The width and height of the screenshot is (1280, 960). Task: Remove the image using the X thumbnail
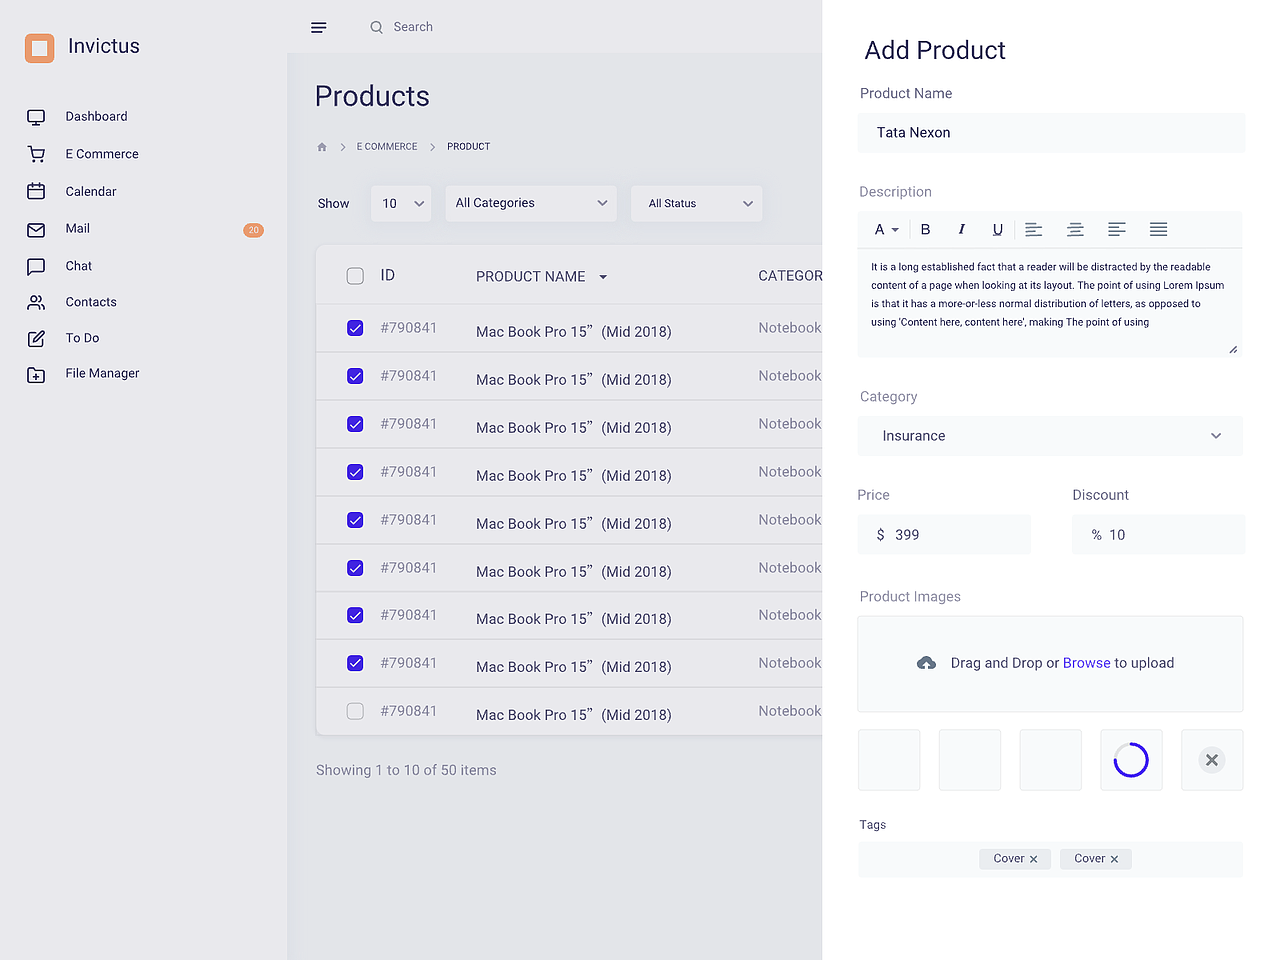point(1212,760)
